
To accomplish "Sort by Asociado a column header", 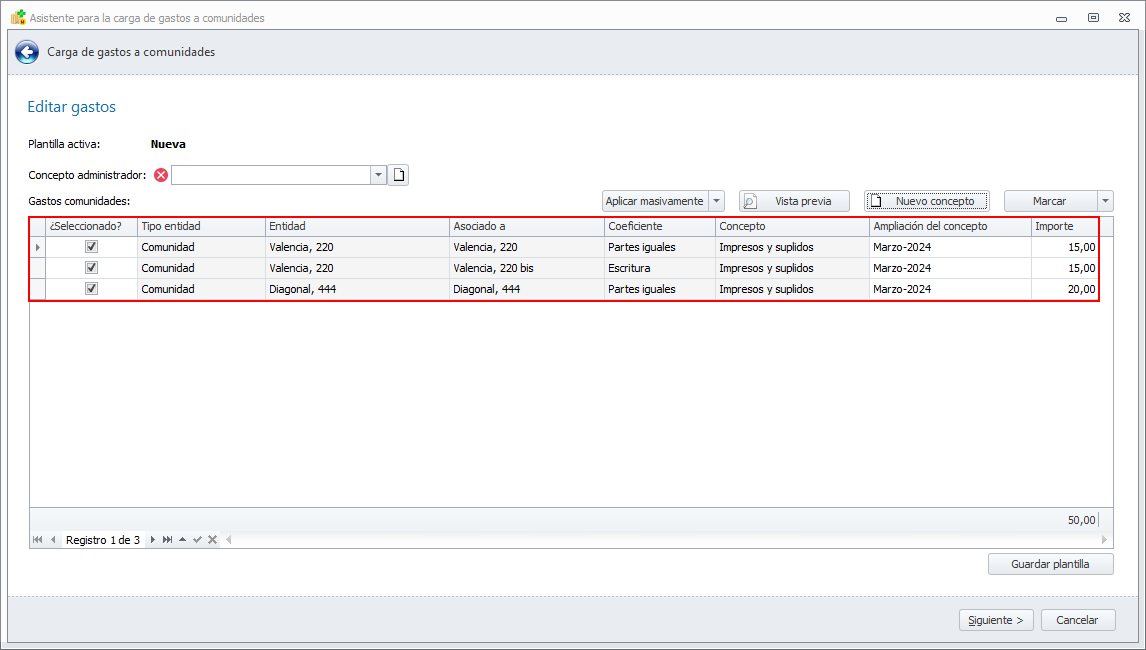I will [526, 227].
